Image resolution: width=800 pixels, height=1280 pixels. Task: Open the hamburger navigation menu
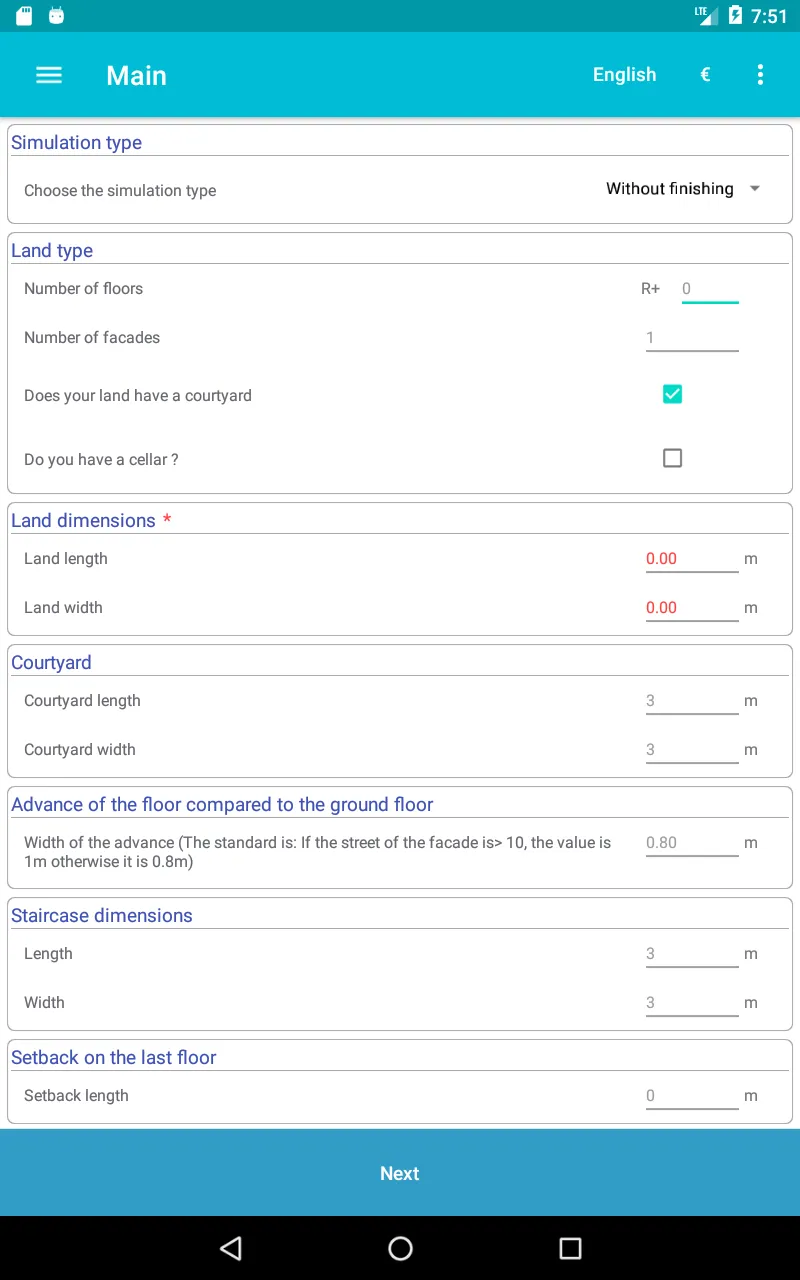click(49, 75)
